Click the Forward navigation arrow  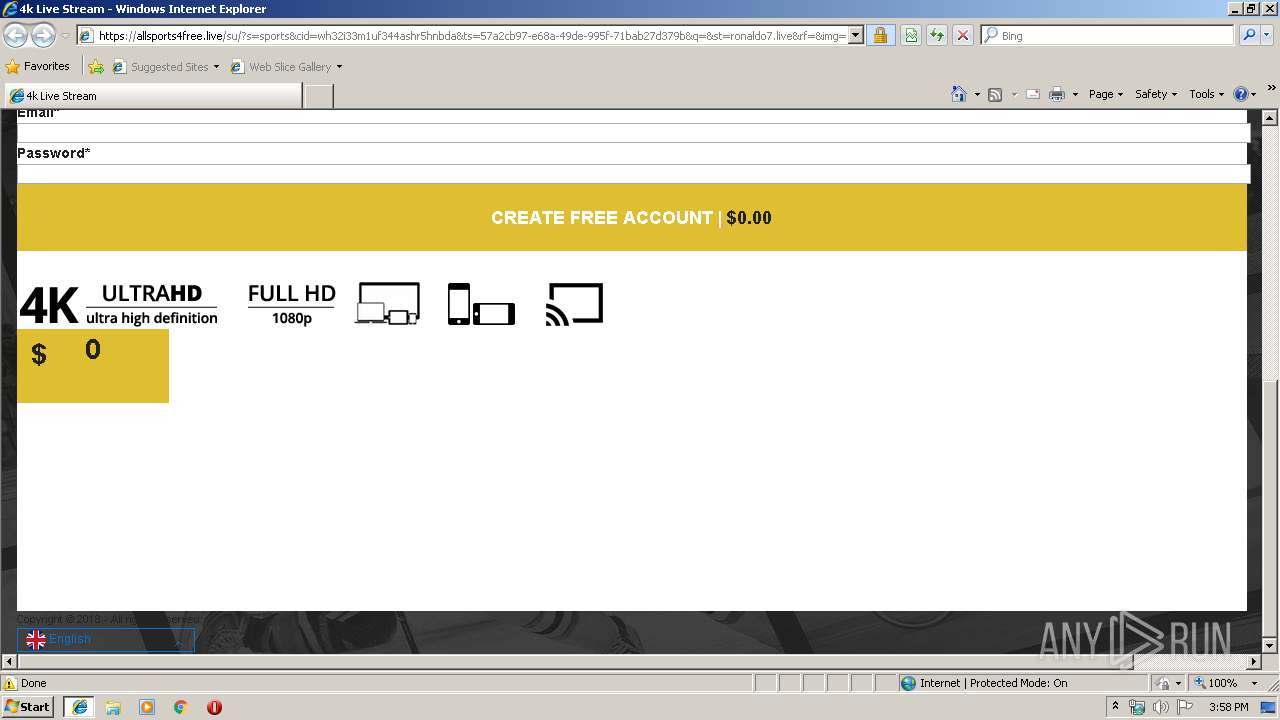pos(43,36)
